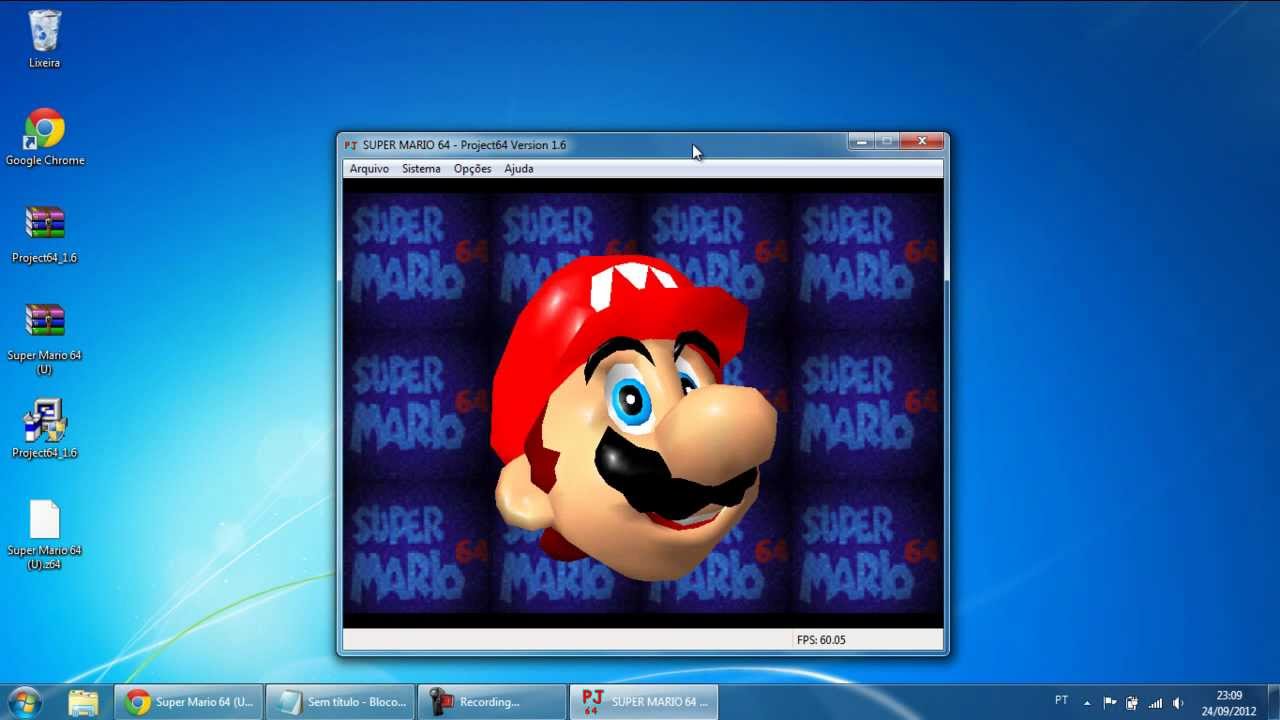Open the network signal tray icon

pyautogui.click(x=1155, y=703)
